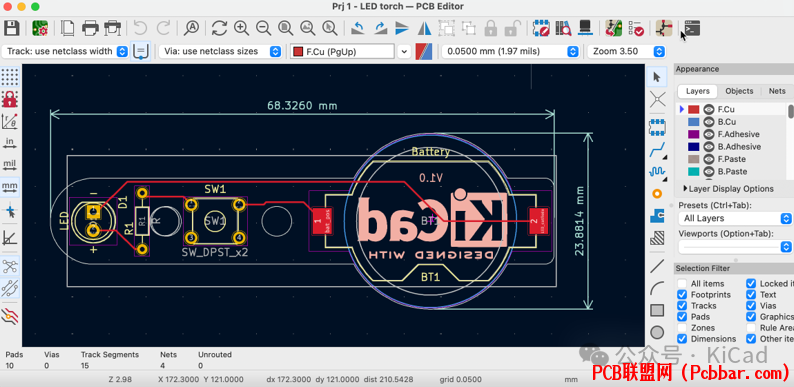Open the grid size dropdown
This screenshot has width=794, height=387.
[x=510, y=51]
